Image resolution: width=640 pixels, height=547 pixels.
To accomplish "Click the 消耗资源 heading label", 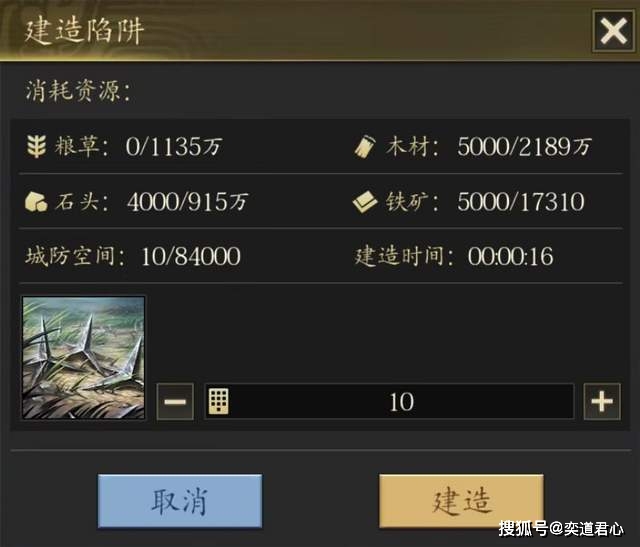I will (x=78, y=90).
